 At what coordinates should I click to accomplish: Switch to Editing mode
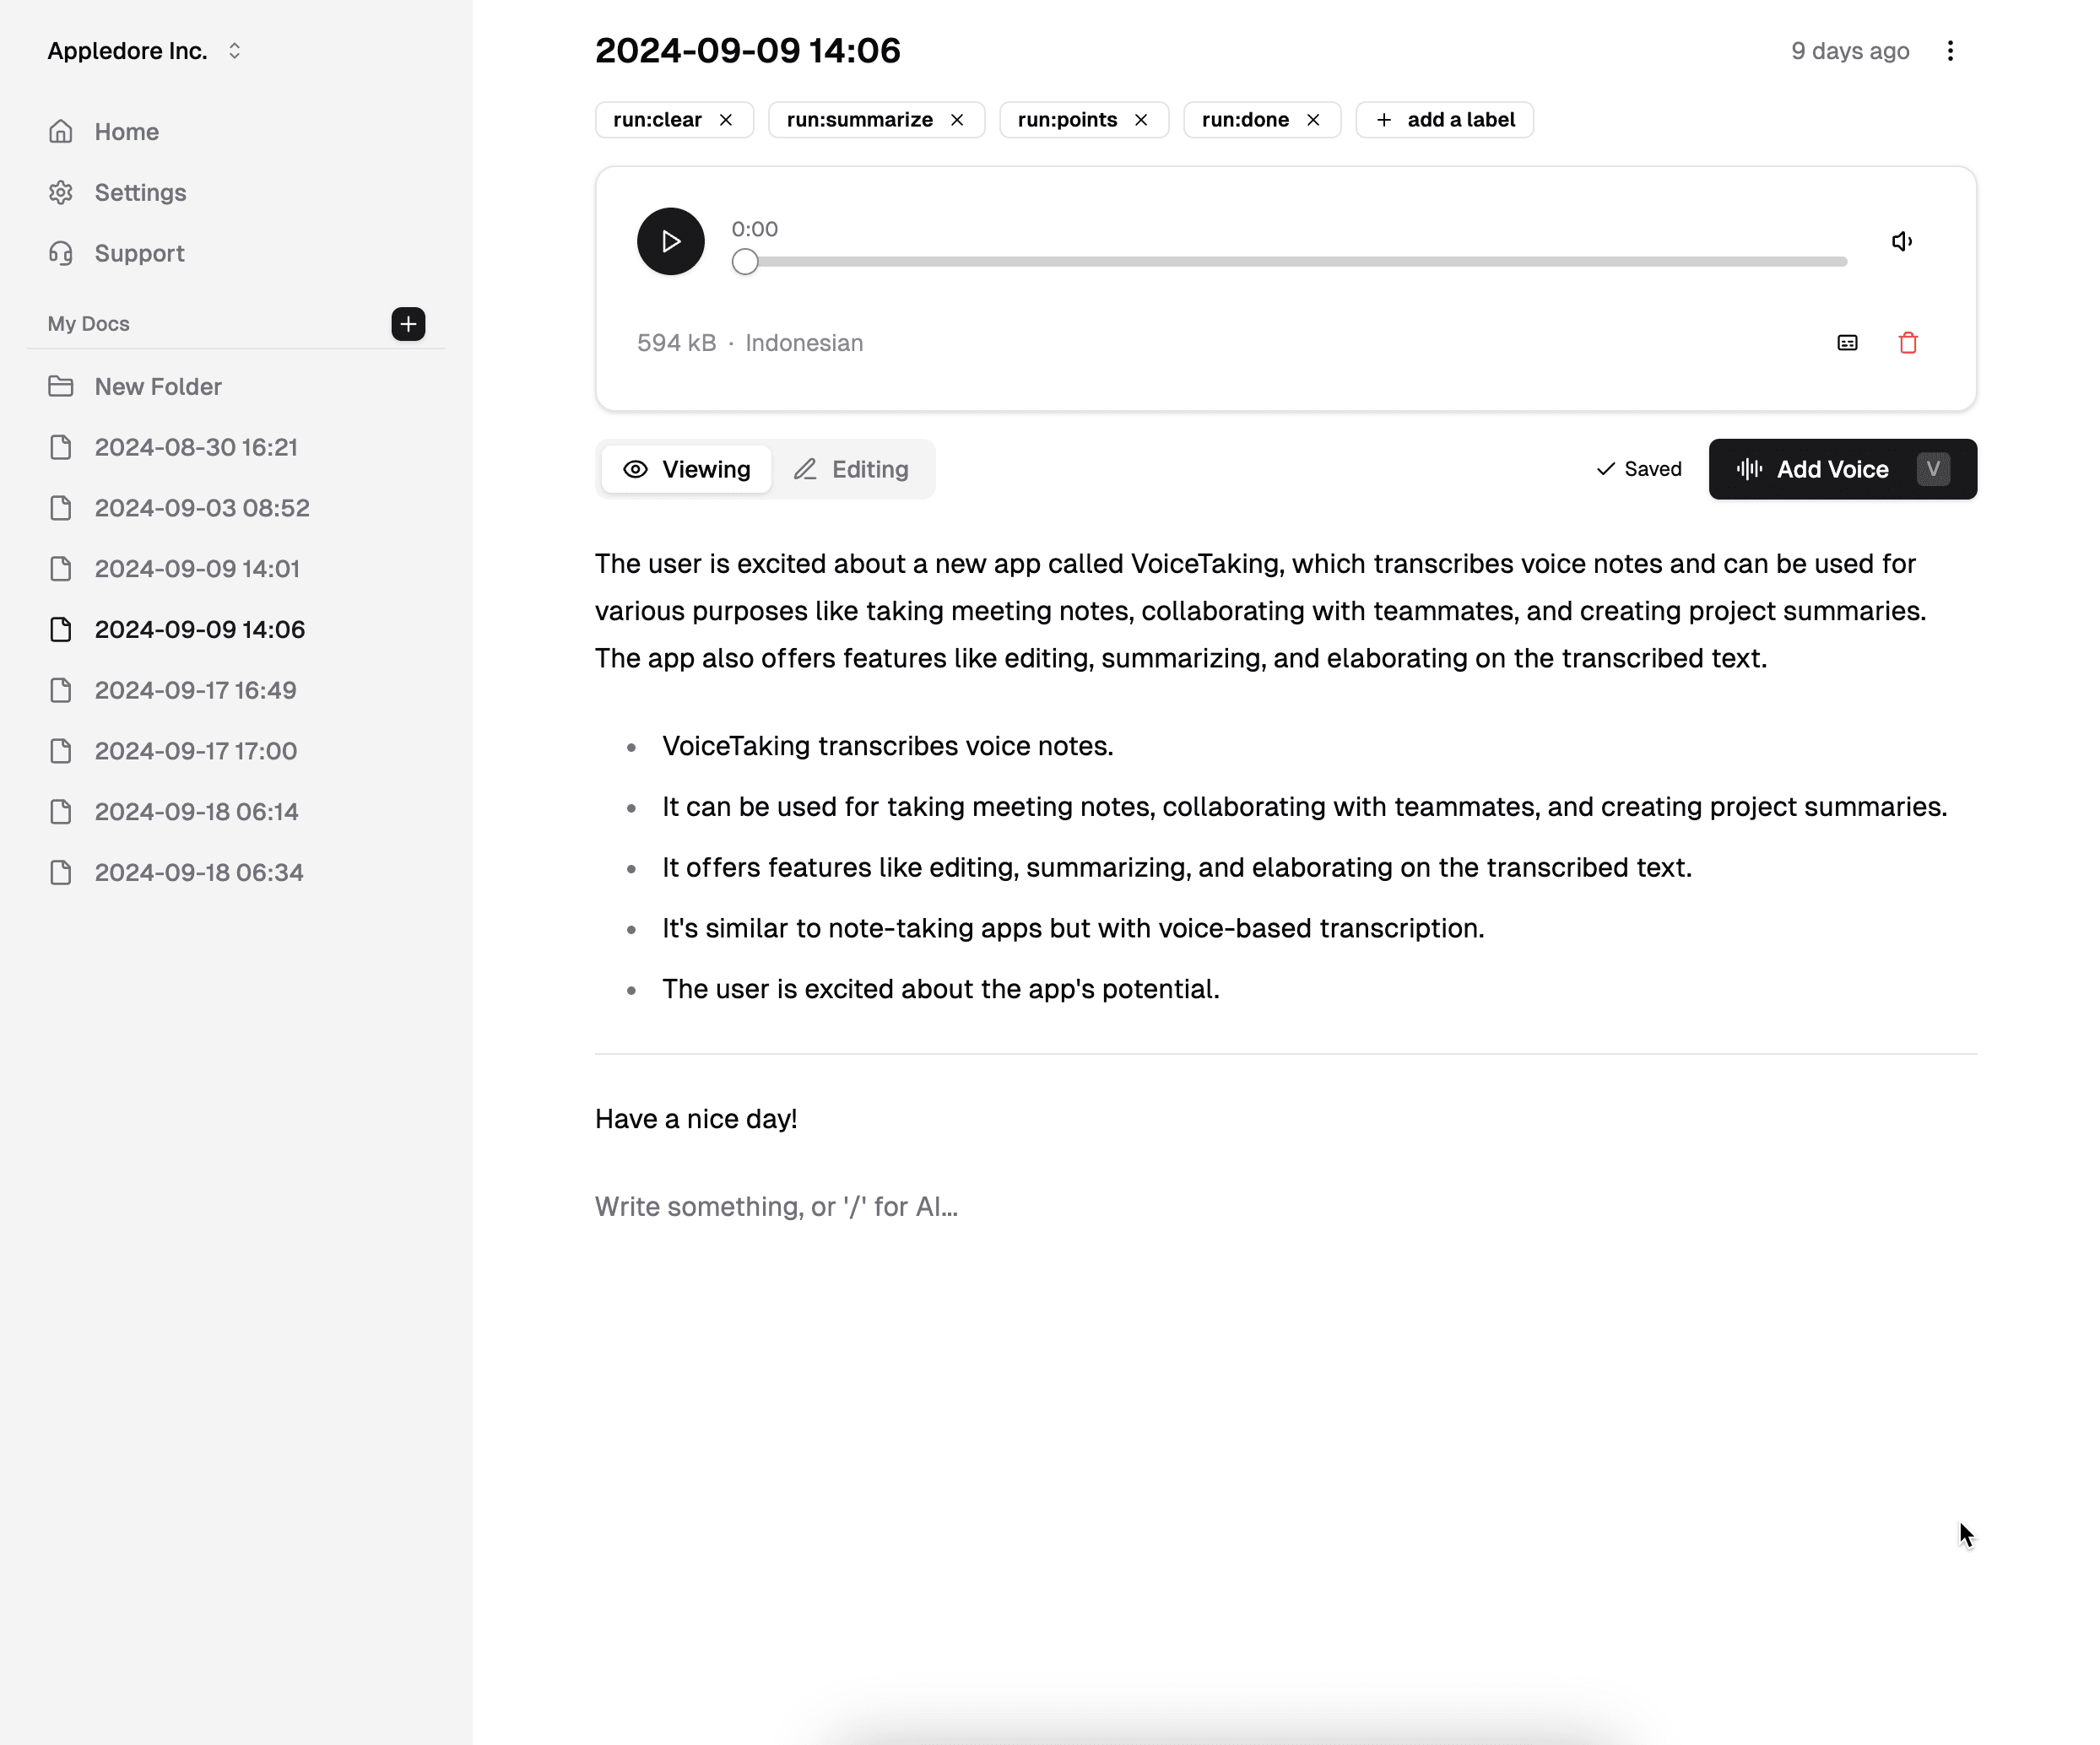click(851, 469)
